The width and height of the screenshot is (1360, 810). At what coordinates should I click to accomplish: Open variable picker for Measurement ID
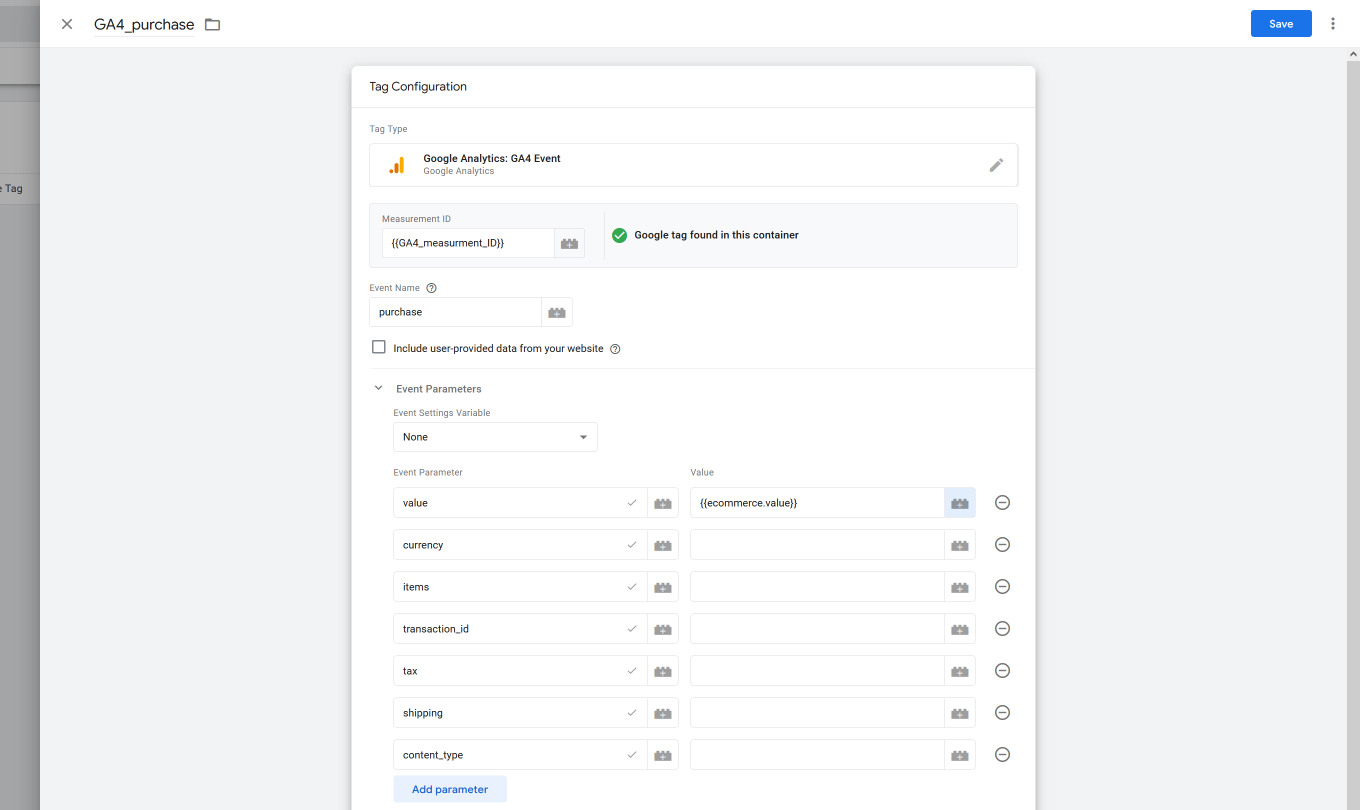[x=569, y=243]
